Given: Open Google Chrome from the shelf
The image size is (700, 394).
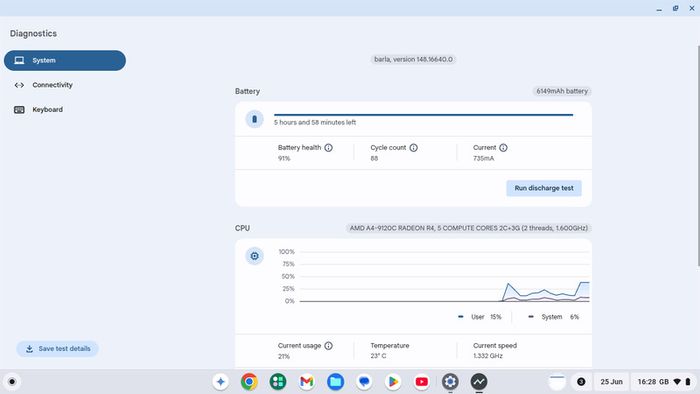Looking at the screenshot, I should (x=249, y=382).
